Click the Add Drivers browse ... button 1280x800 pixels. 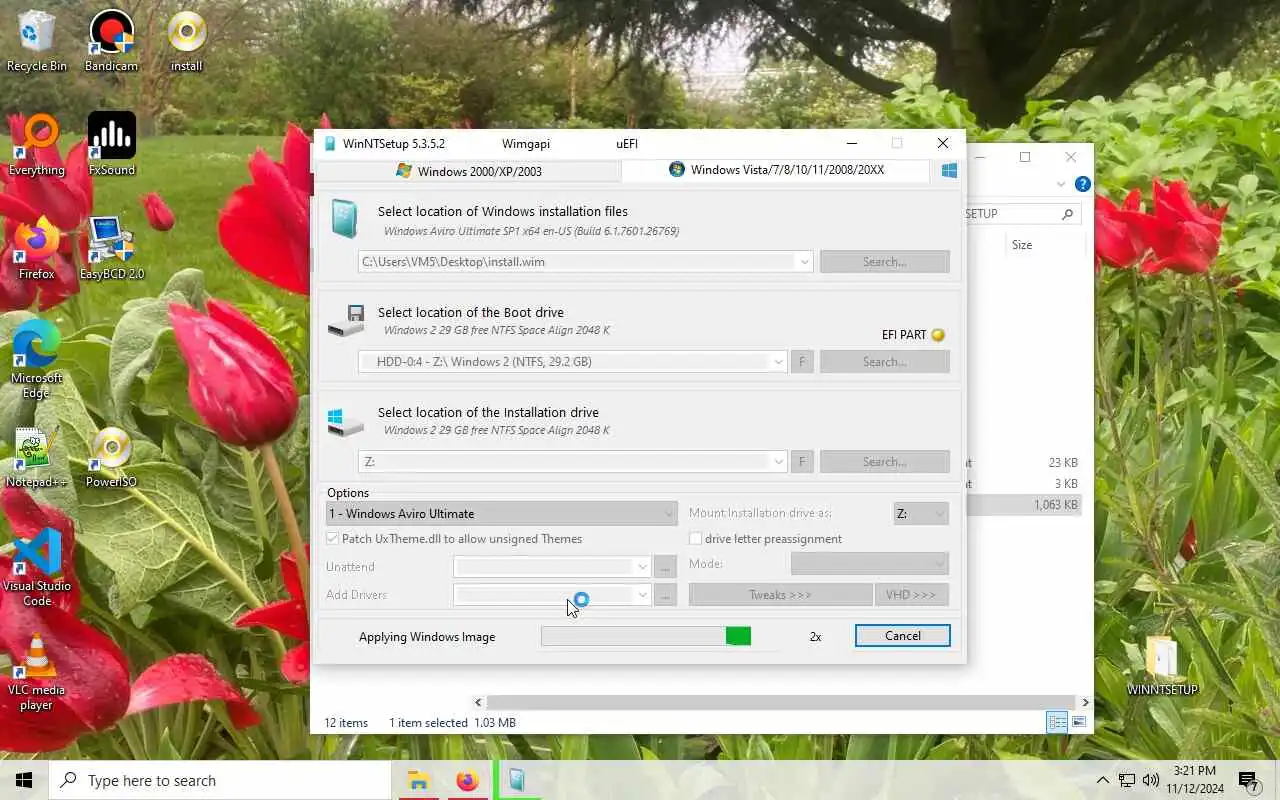pyautogui.click(x=666, y=595)
